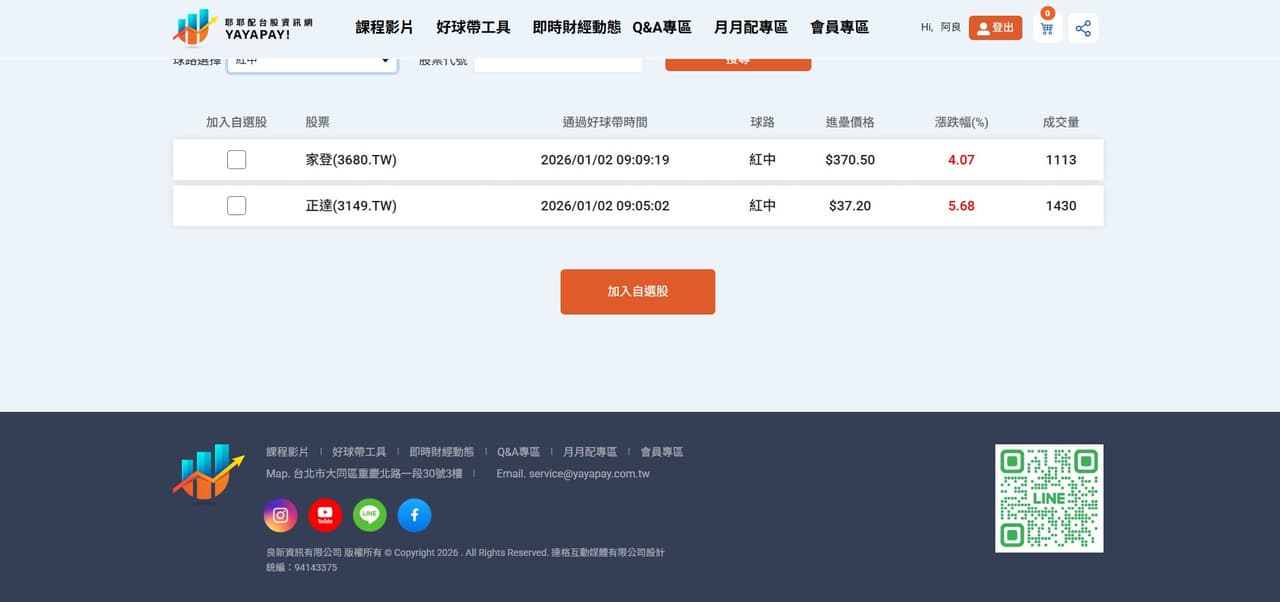Click the 成交量 column header
This screenshot has width=1280, height=602.
pos(1061,122)
